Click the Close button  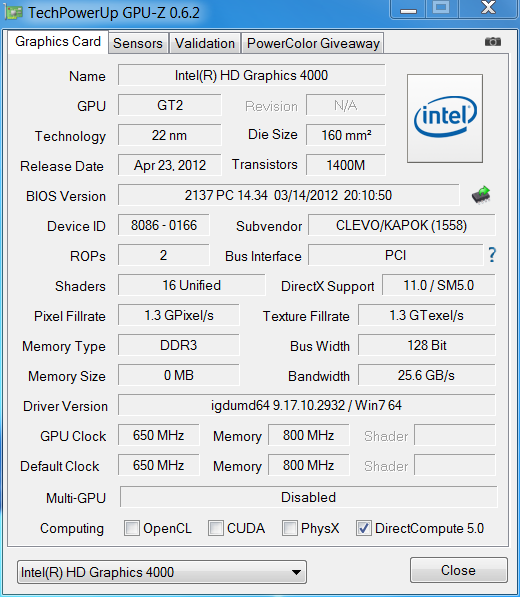coord(459,570)
